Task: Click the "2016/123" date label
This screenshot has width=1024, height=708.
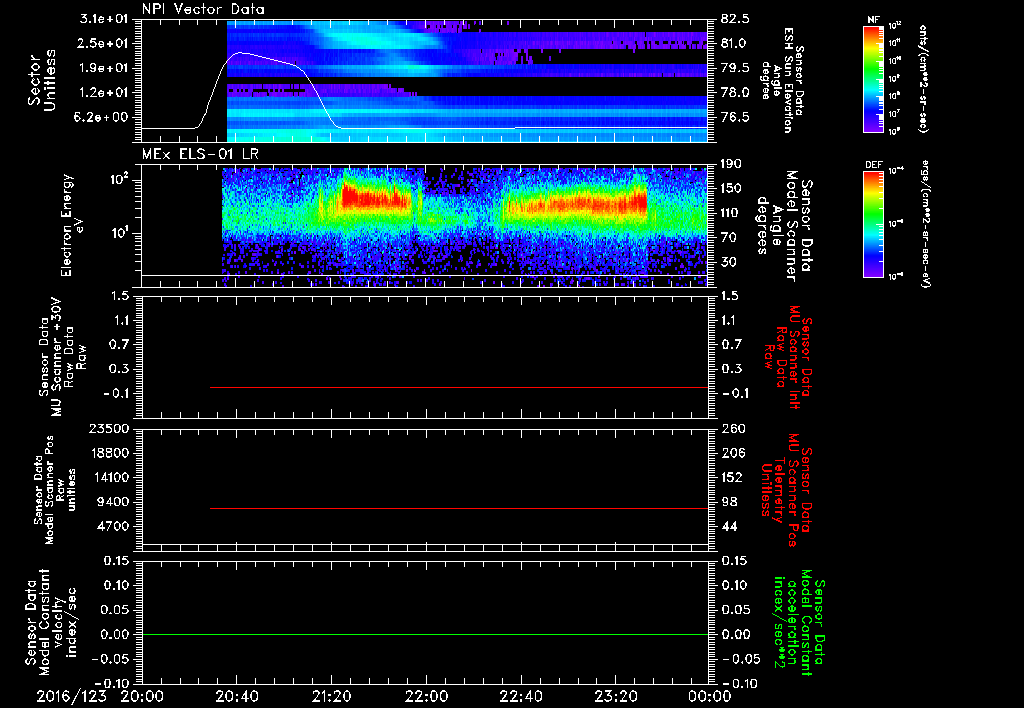Action: coord(71,696)
